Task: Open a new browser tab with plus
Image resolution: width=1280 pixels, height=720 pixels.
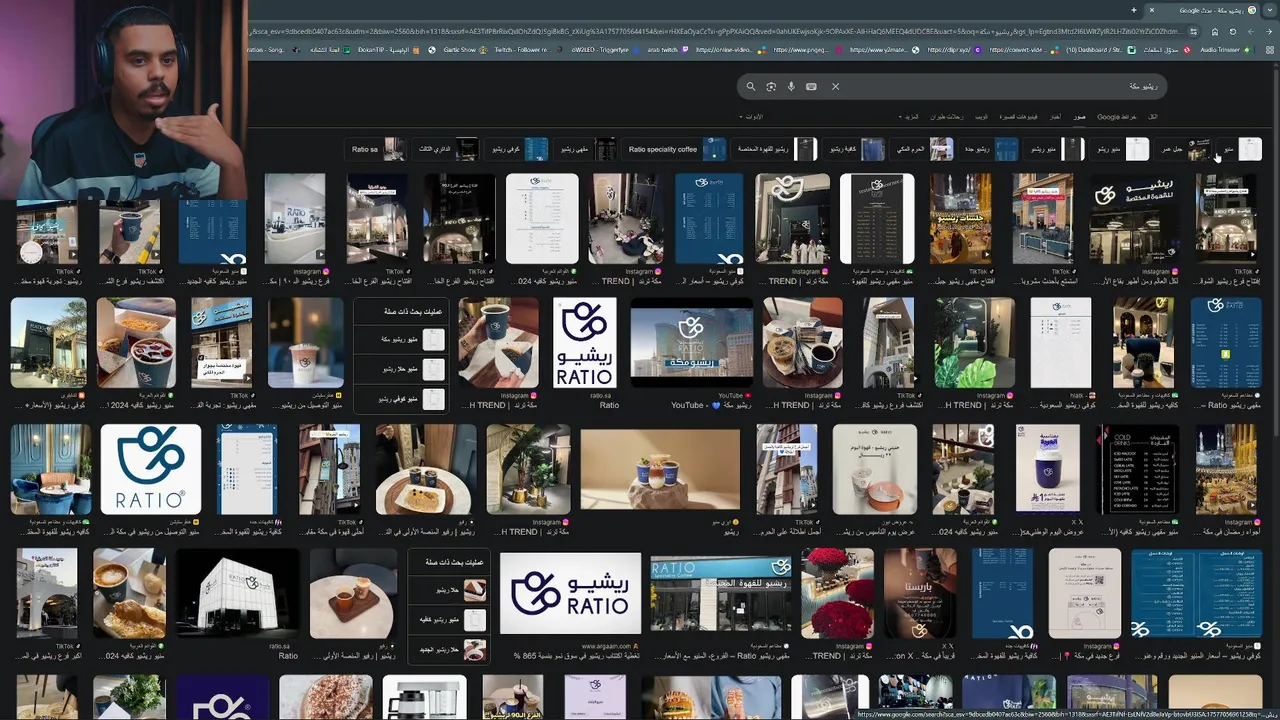Action: click(x=1134, y=10)
